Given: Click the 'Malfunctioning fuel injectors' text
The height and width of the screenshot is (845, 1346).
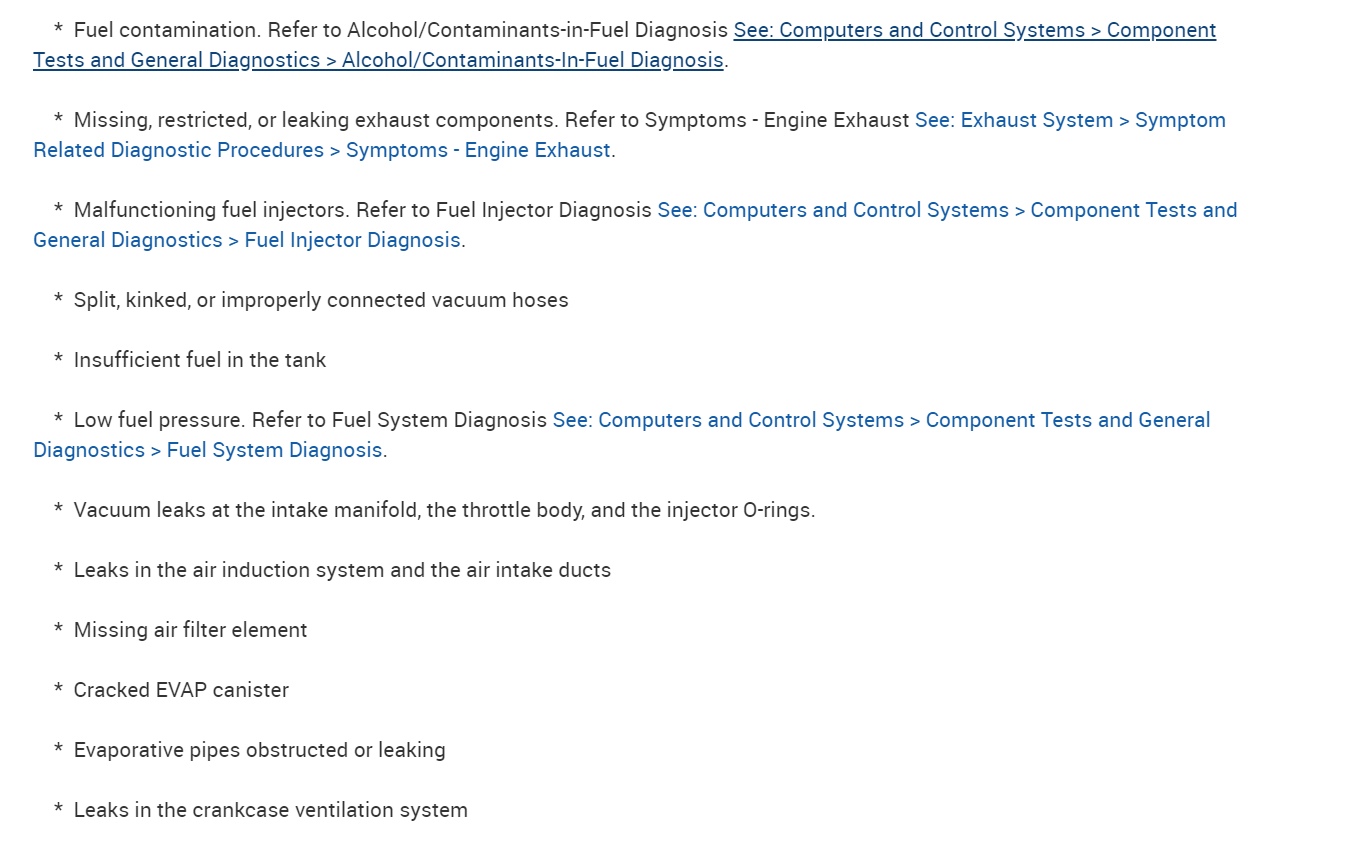Looking at the screenshot, I should pos(210,210).
